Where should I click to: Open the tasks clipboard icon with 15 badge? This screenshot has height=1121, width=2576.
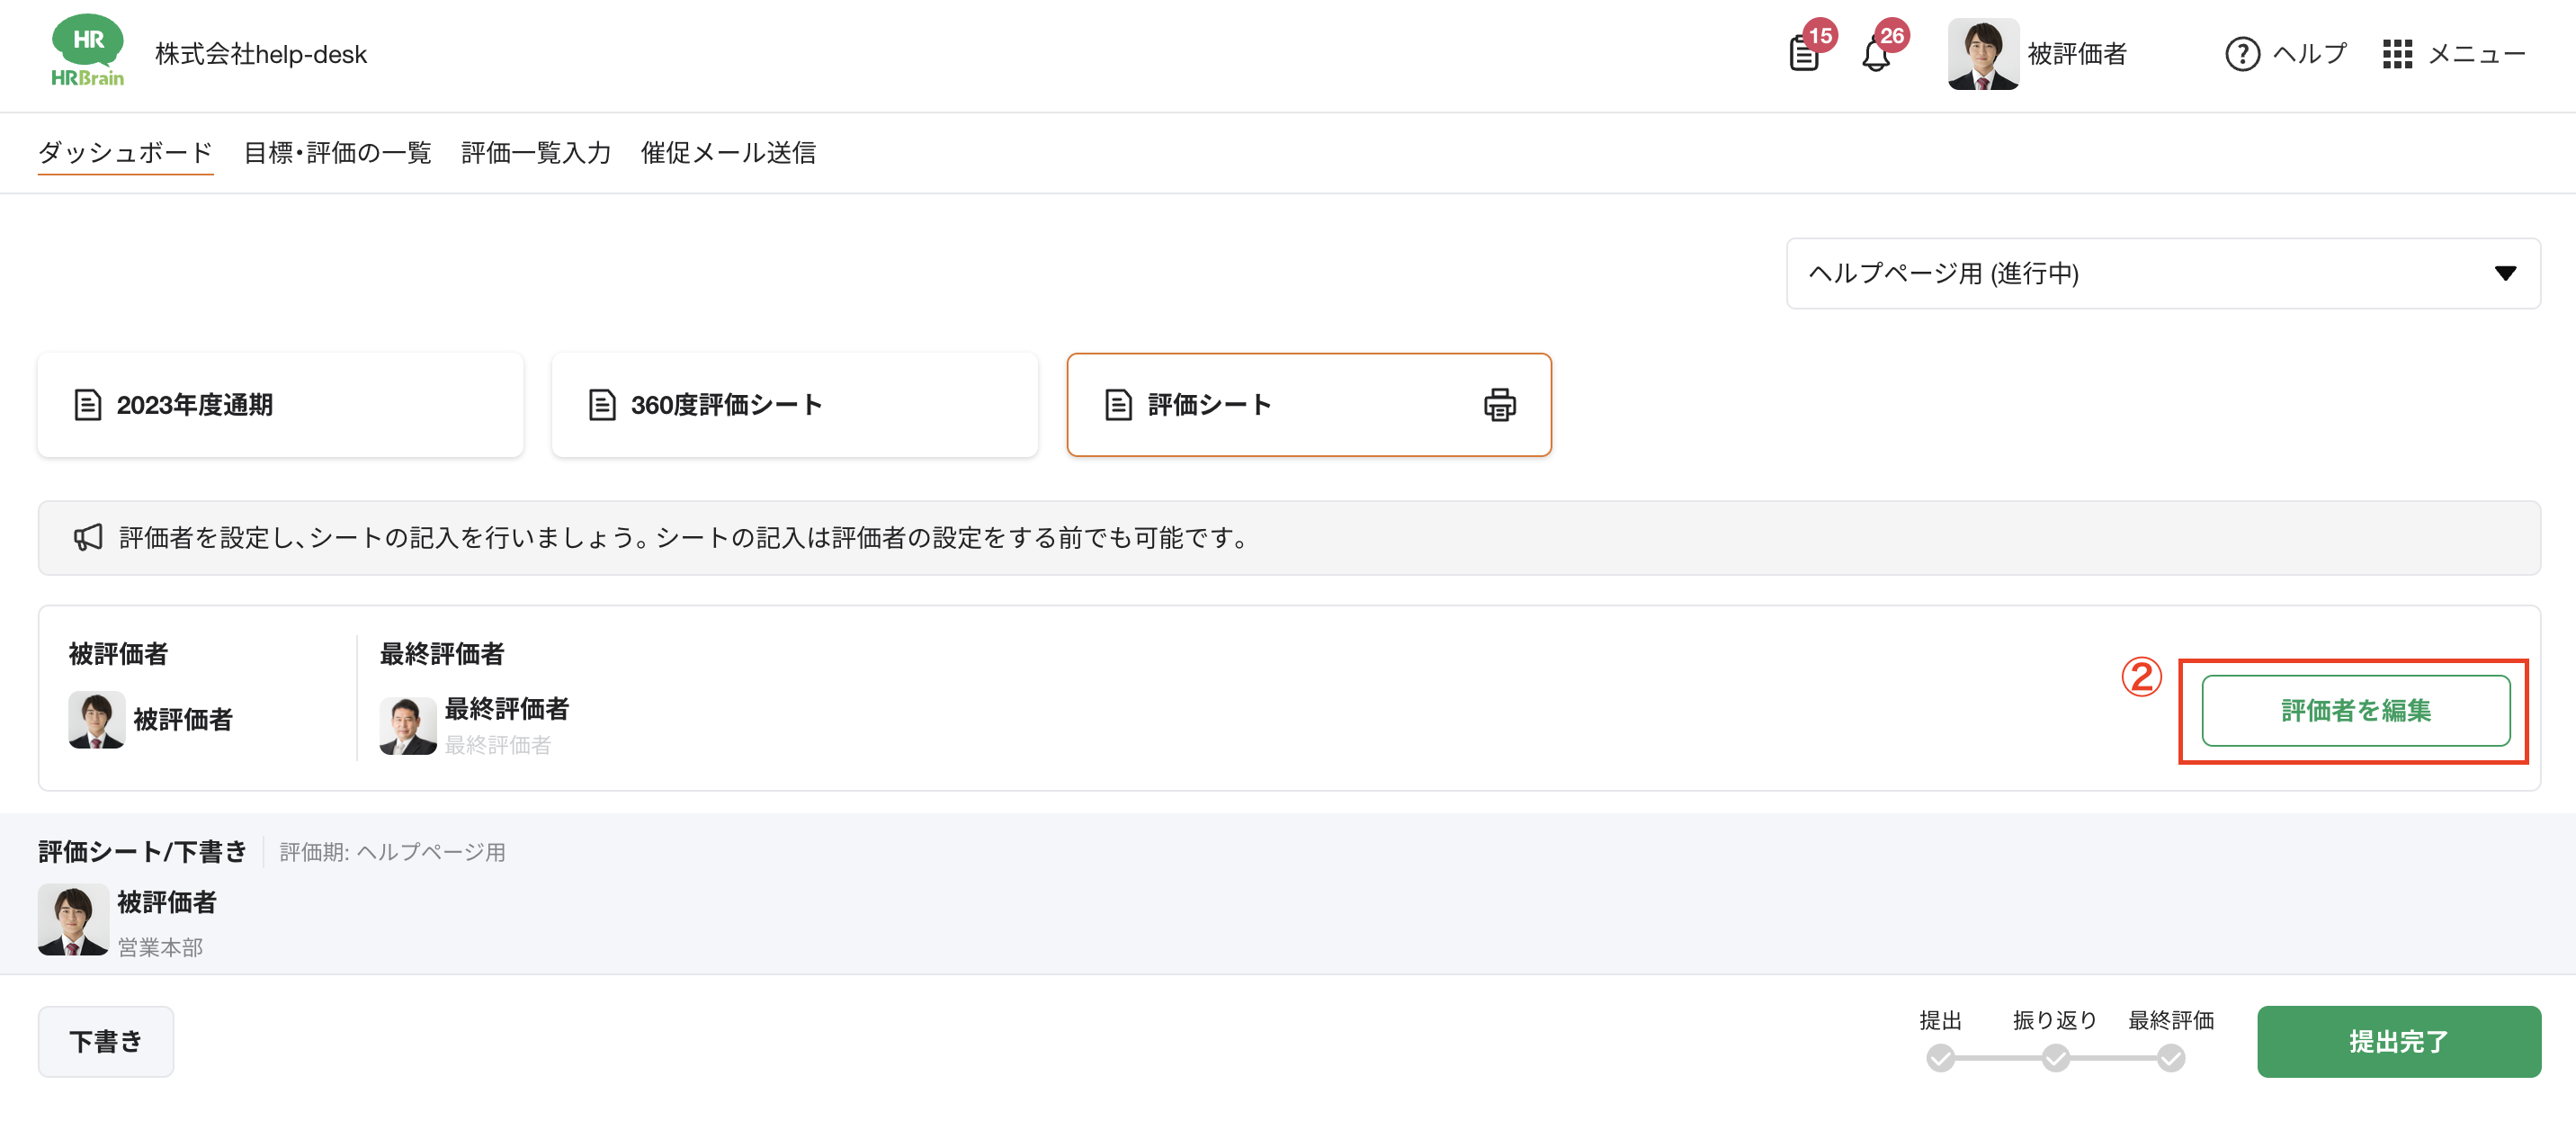(1803, 55)
